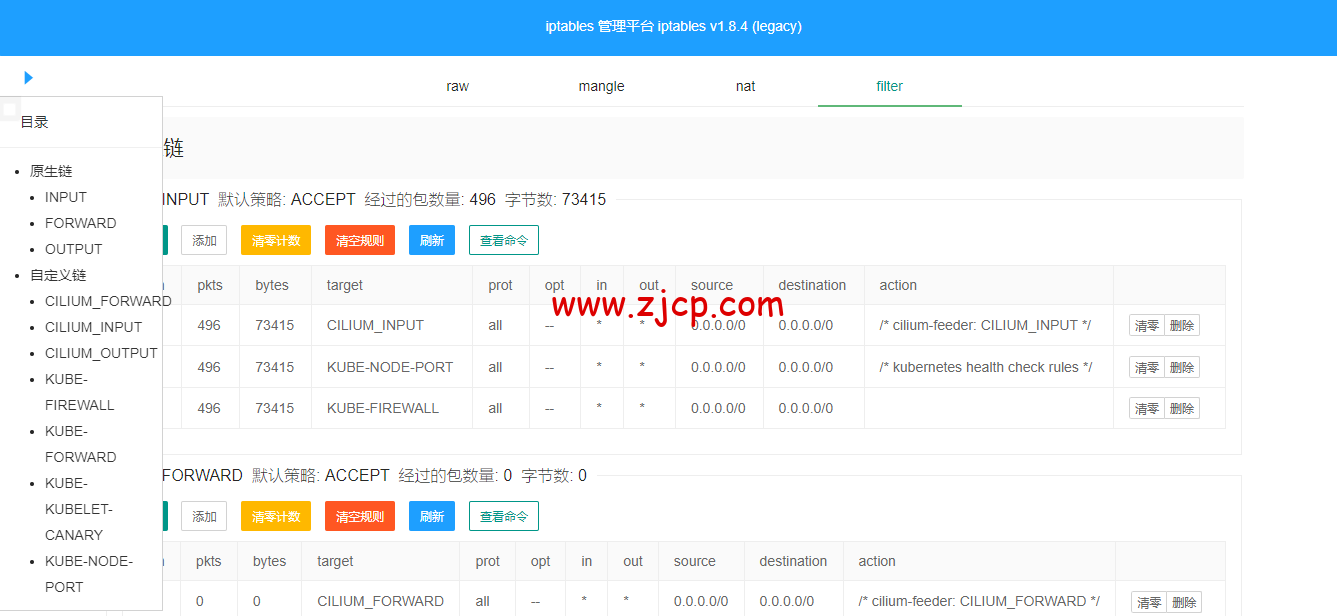Click 清零 on the CILIUM_INPUT rule row
1337x616 pixels.
click(1147, 325)
